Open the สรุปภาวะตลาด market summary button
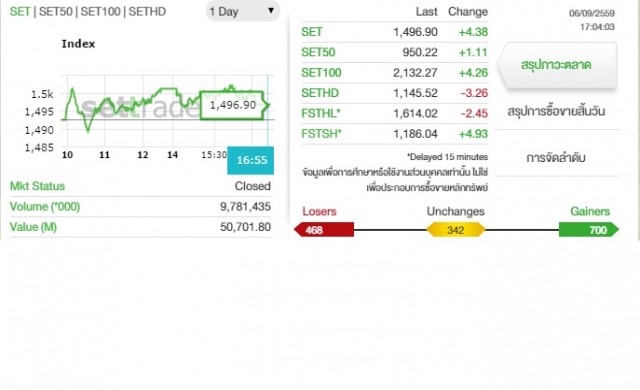 (x=557, y=65)
